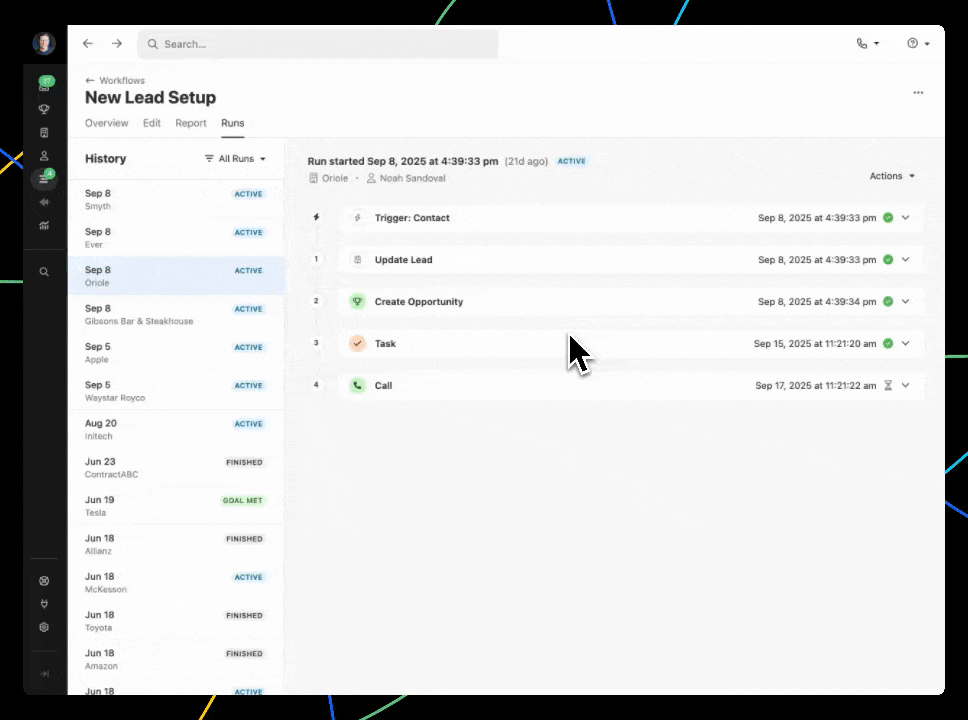This screenshot has width=968, height=720.
Task: Click the Update Lead building icon
Action: pos(357,259)
